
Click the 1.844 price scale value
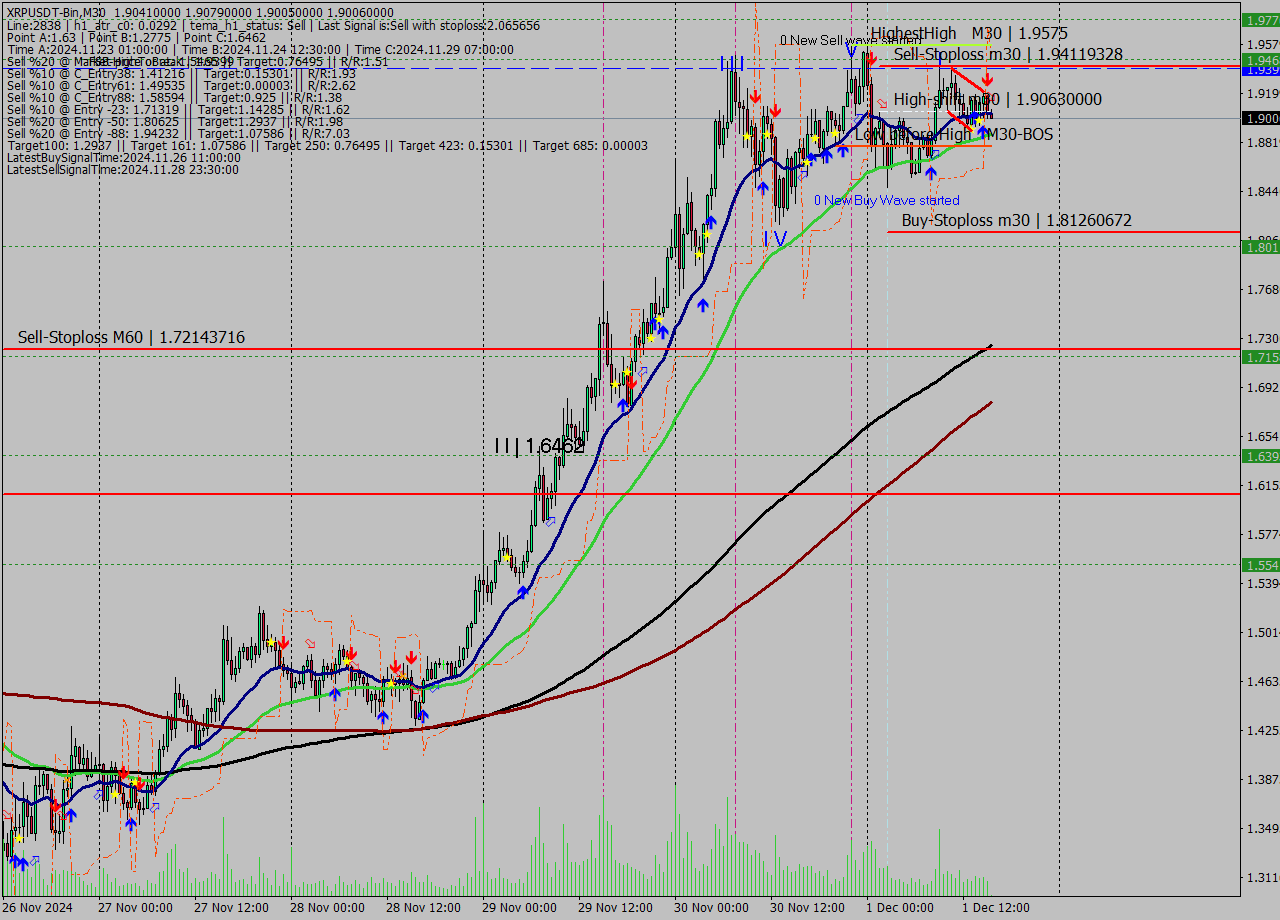click(x=1261, y=191)
